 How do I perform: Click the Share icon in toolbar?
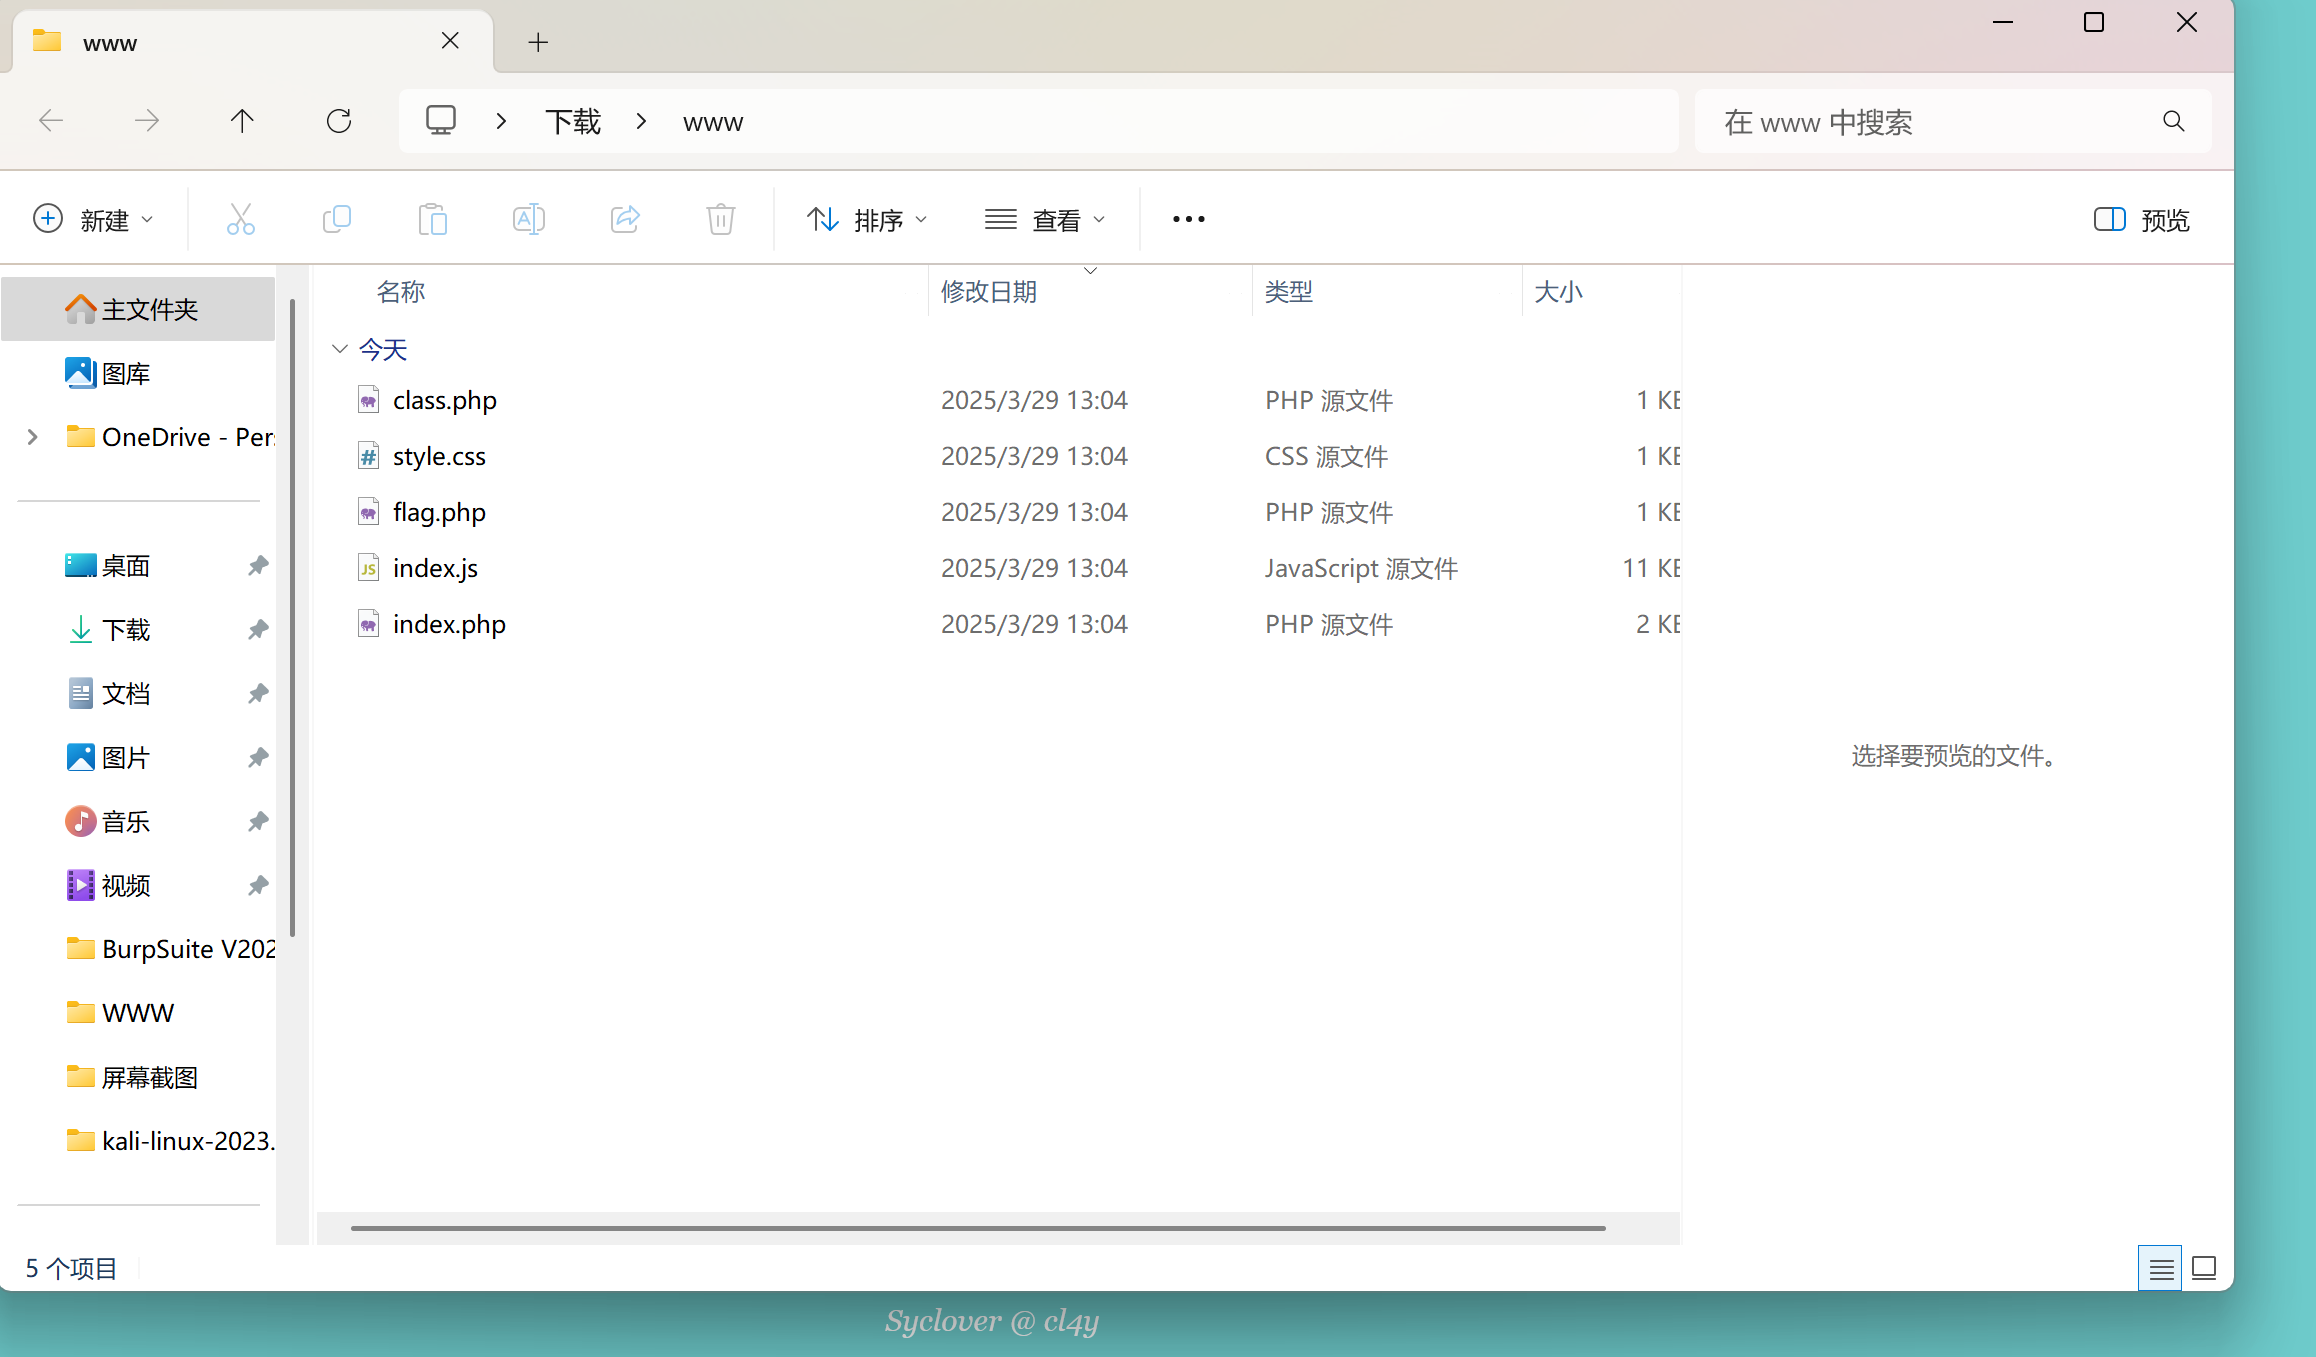625,219
